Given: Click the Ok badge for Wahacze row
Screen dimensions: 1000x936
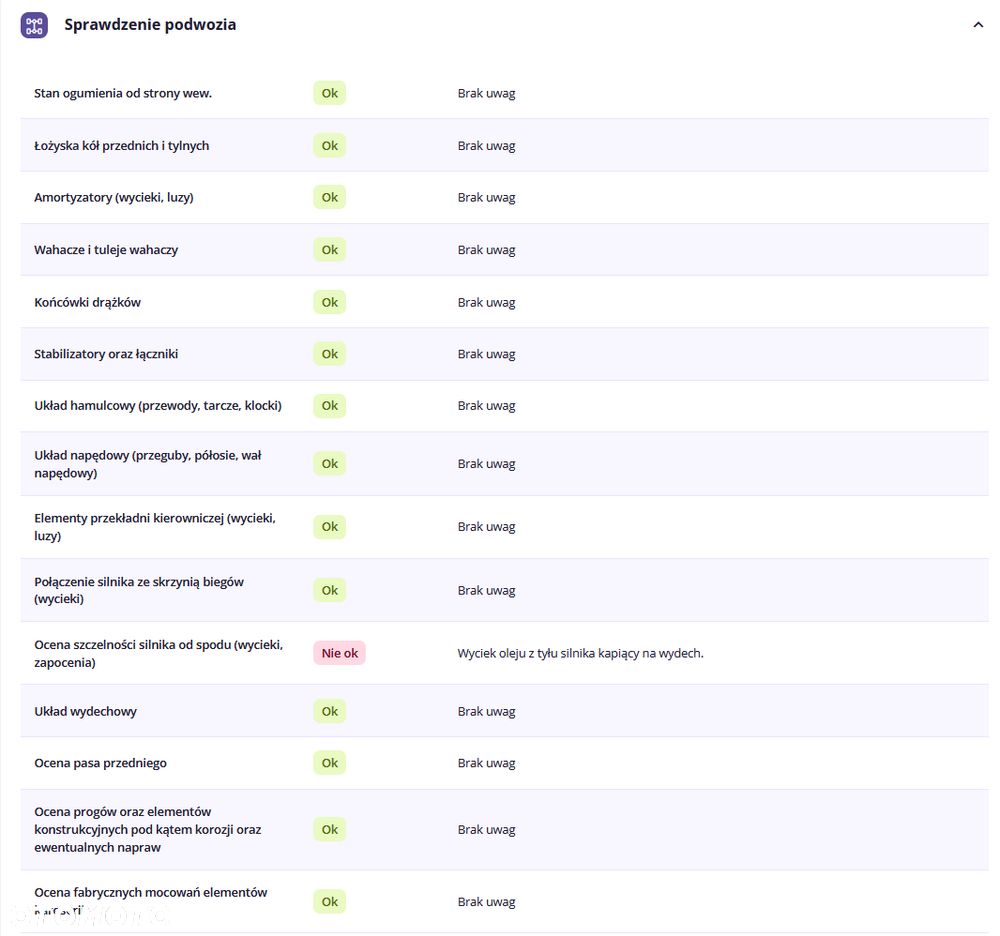Looking at the screenshot, I should (330, 250).
